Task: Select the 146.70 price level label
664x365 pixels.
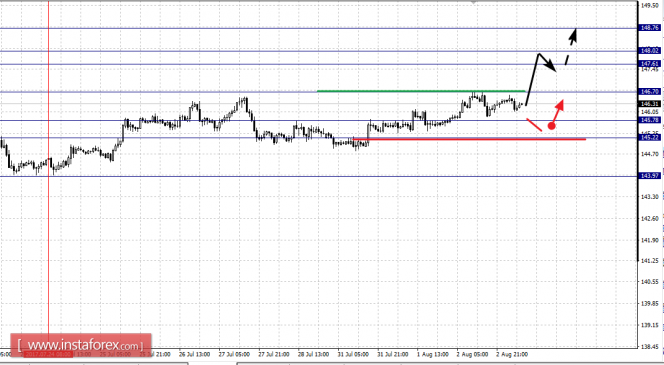Action: click(x=650, y=91)
